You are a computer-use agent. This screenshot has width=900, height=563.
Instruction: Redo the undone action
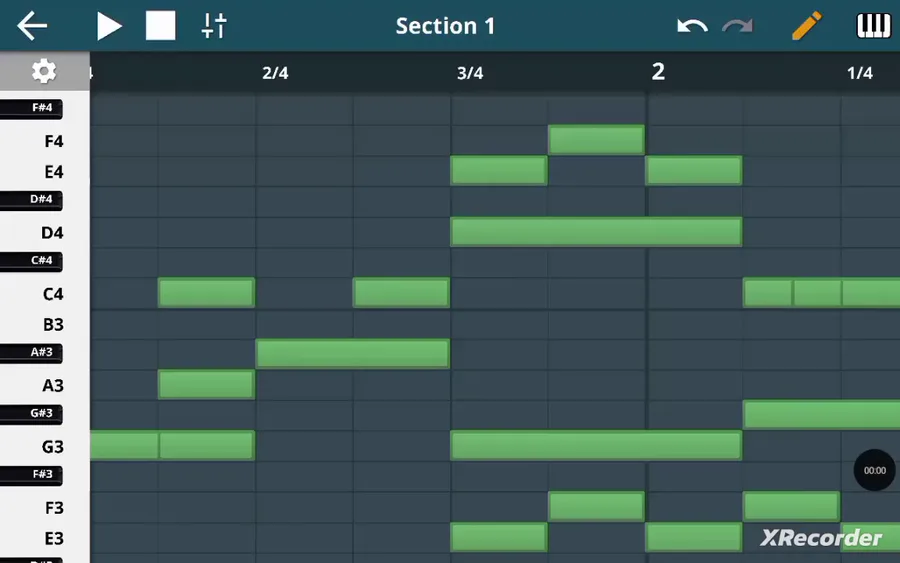[x=737, y=26]
